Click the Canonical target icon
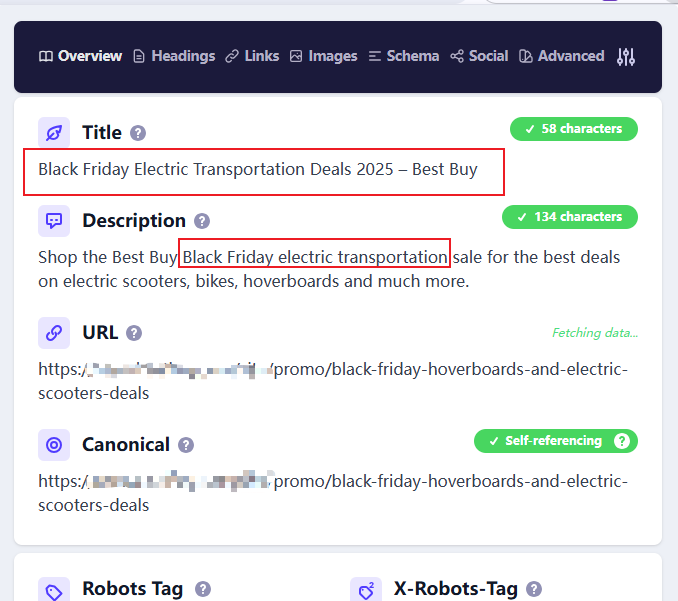The height and width of the screenshot is (601, 678). [x=54, y=445]
